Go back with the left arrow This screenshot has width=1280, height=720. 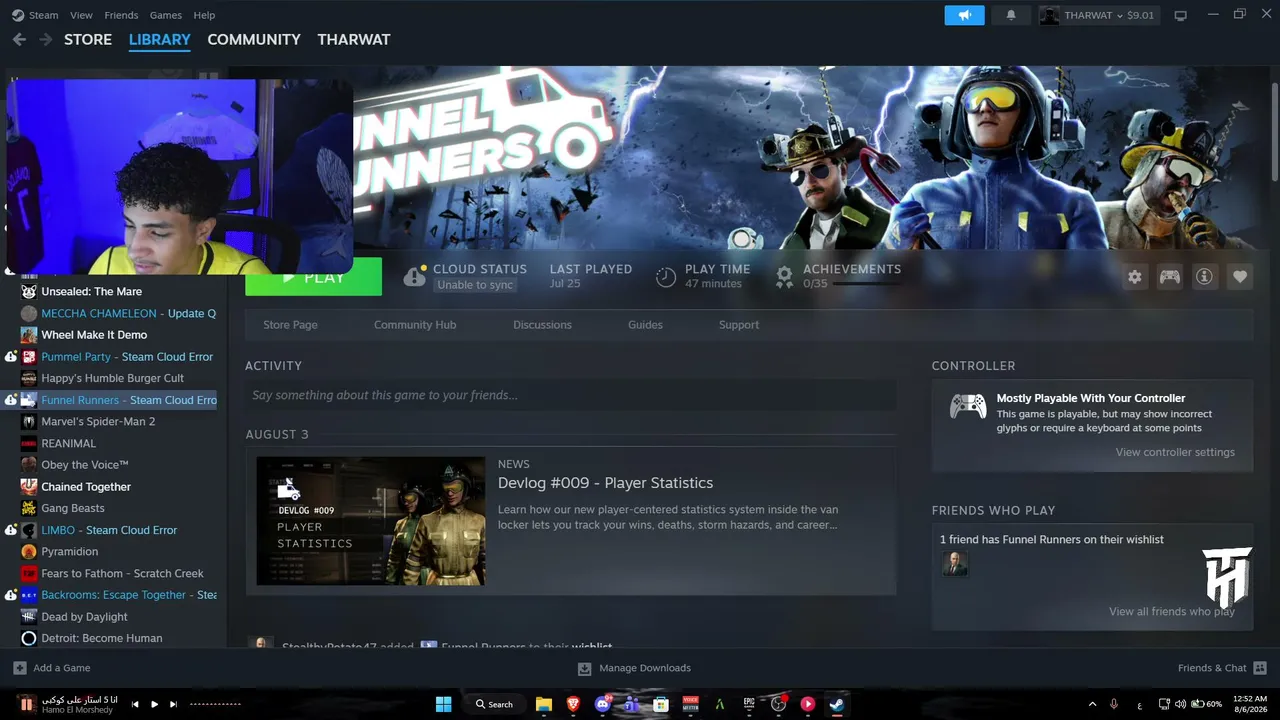[19, 39]
